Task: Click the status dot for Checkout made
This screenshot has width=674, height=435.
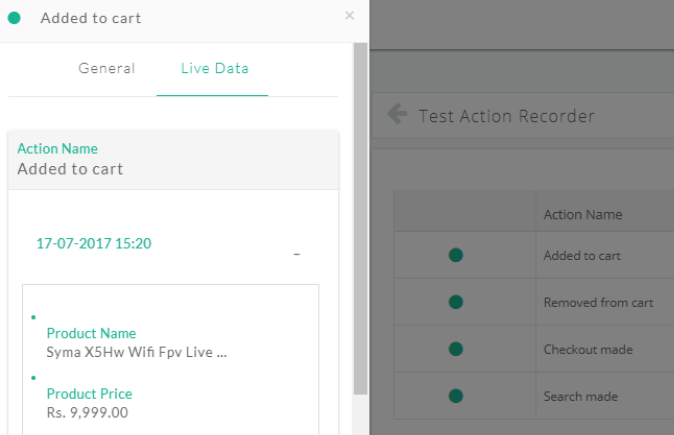Action: (x=456, y=349)
